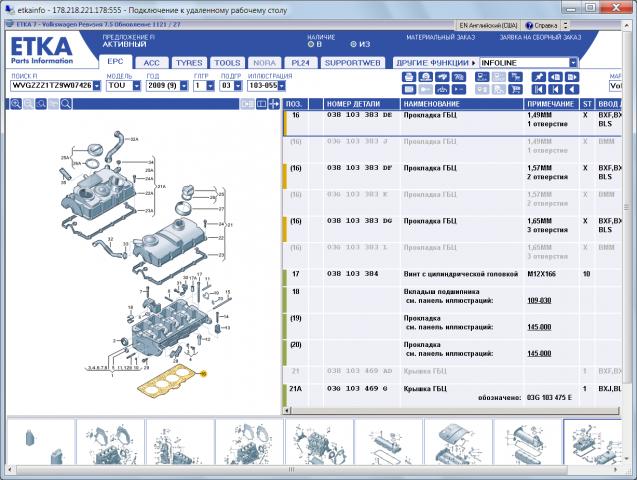Screen dimensions: 637x480
Task: Click the VIN field WVGZZZ1TZ9W07426
Action: click(52, 86)
